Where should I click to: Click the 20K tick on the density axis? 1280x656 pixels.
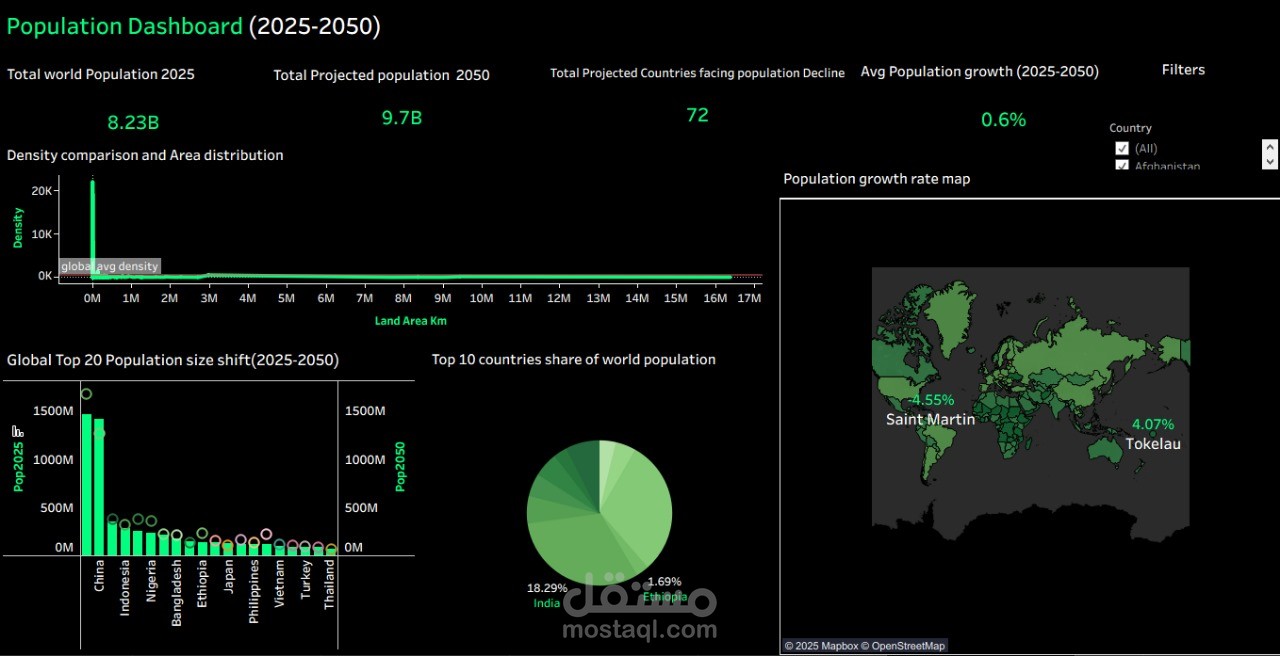(x=42, y=191)
